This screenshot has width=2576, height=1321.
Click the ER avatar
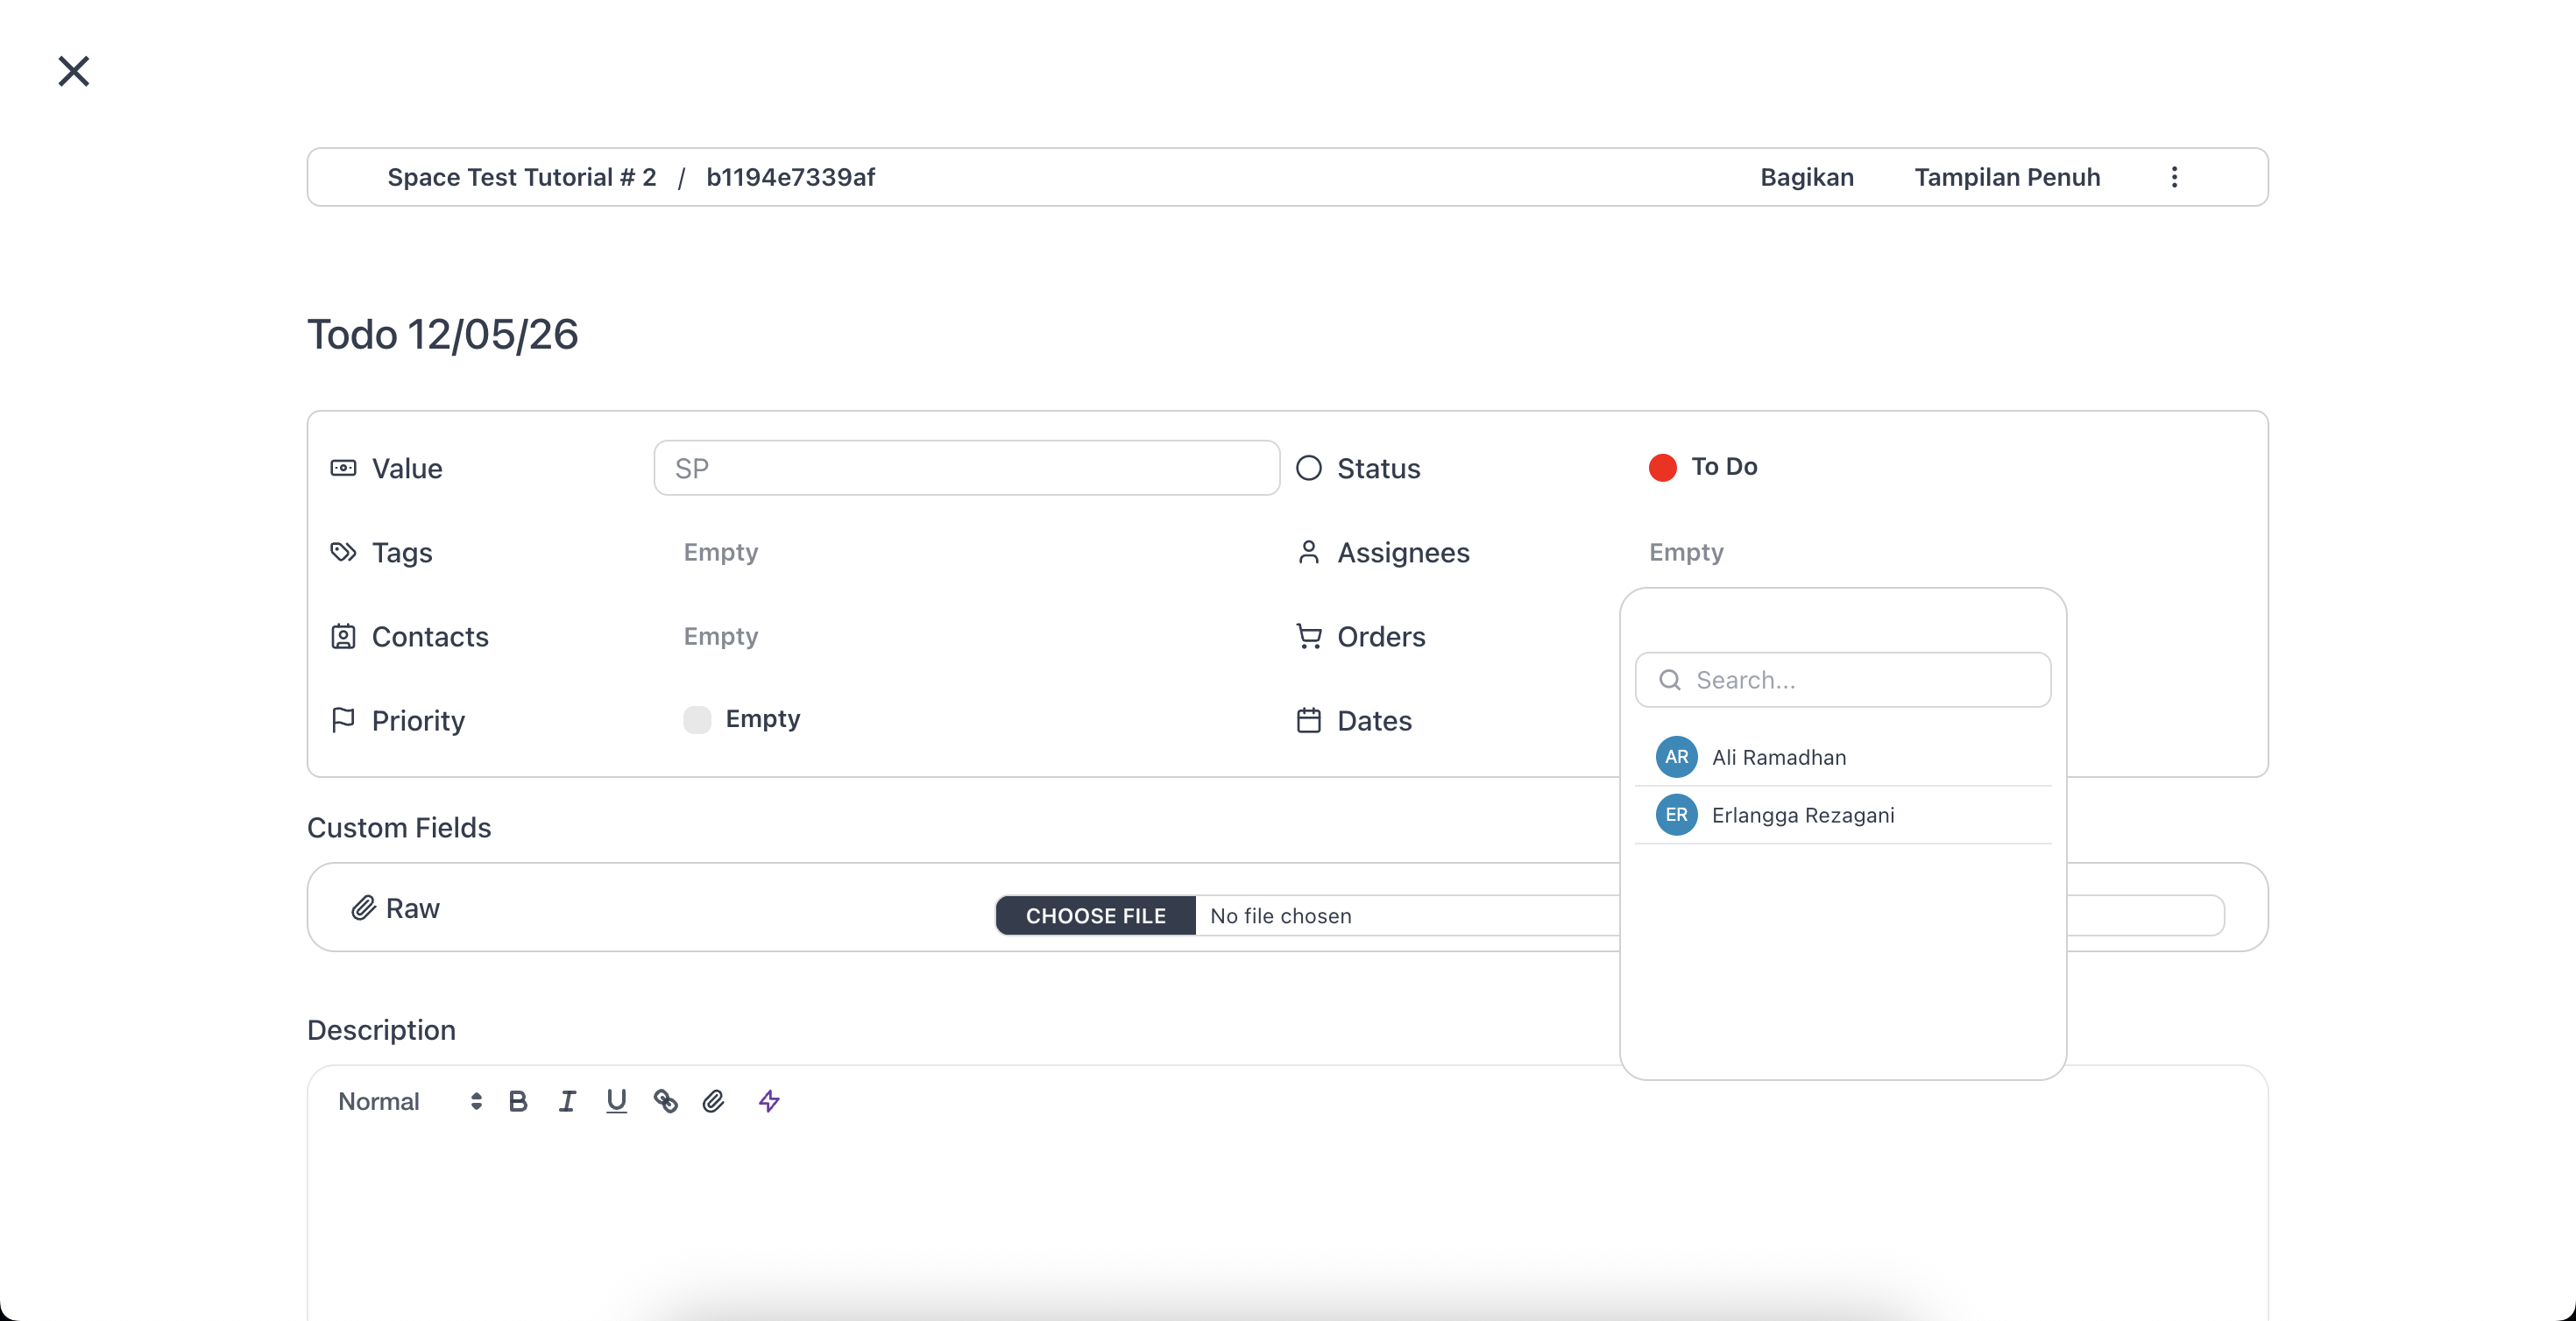pos(1677,815)
